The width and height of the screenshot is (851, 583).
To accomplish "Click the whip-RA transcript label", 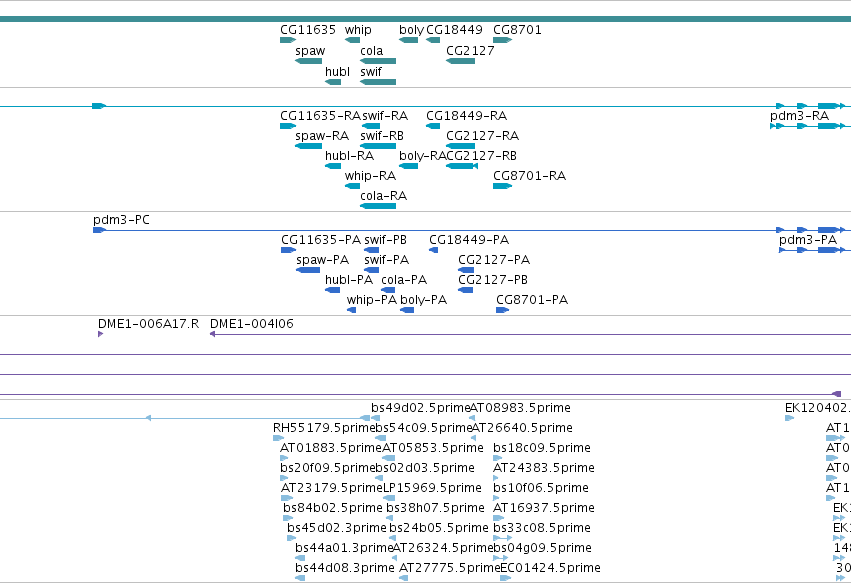I will pos(371,176).
